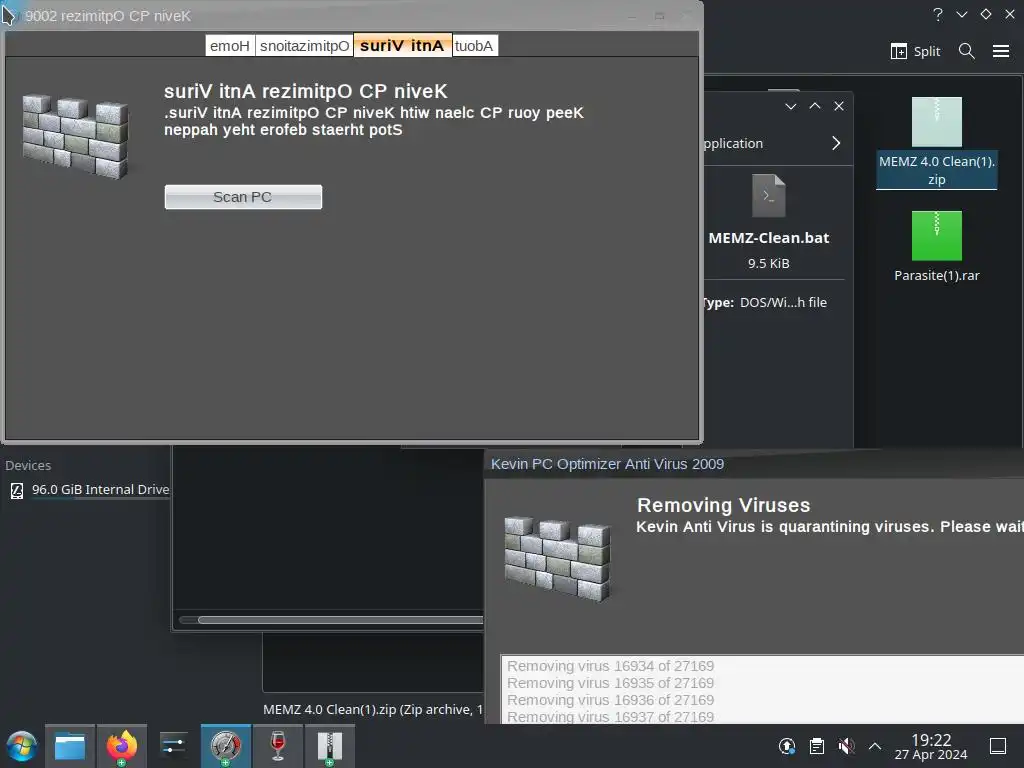Click the Scan PC button
This screenshot has width=1024, height=768.
click(x=243, y=197)
